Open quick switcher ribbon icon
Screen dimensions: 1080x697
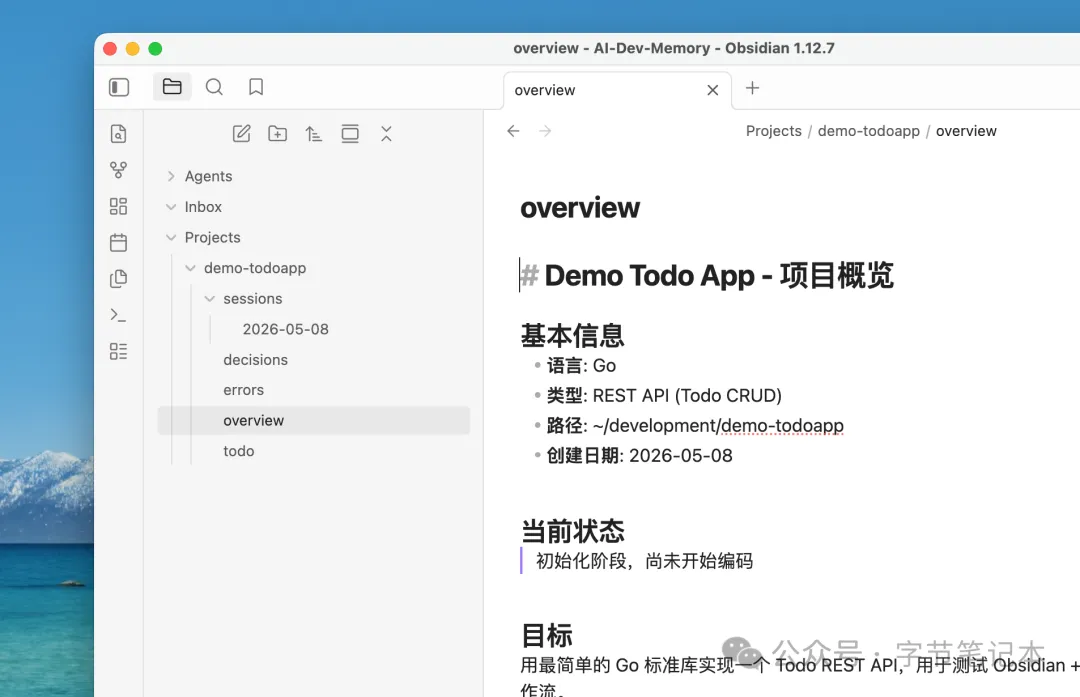[118, 134]
